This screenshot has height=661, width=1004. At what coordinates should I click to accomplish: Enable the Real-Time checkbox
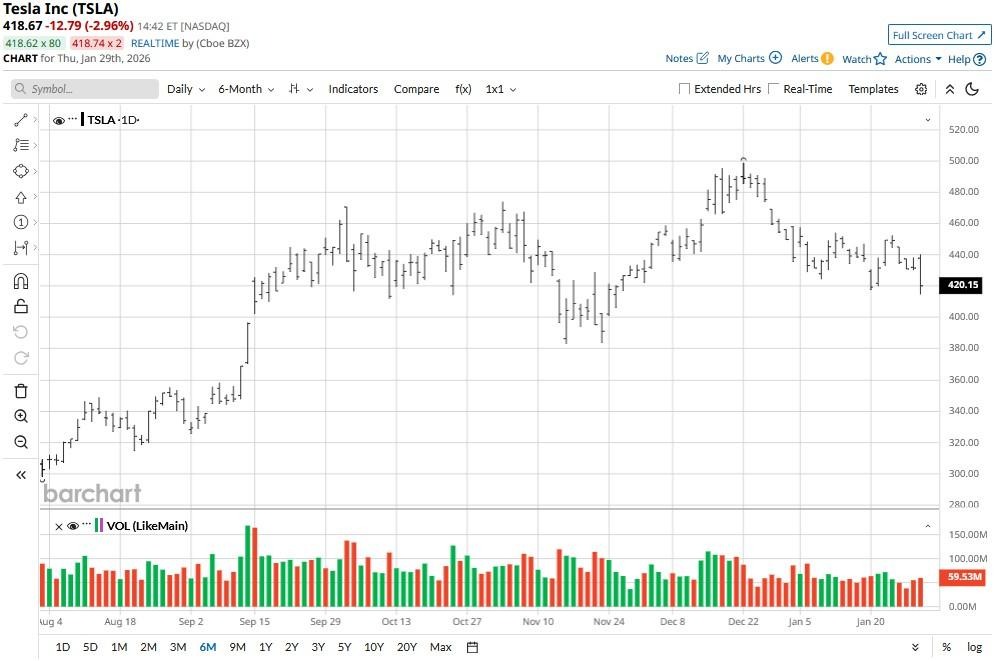click(773, 89)
